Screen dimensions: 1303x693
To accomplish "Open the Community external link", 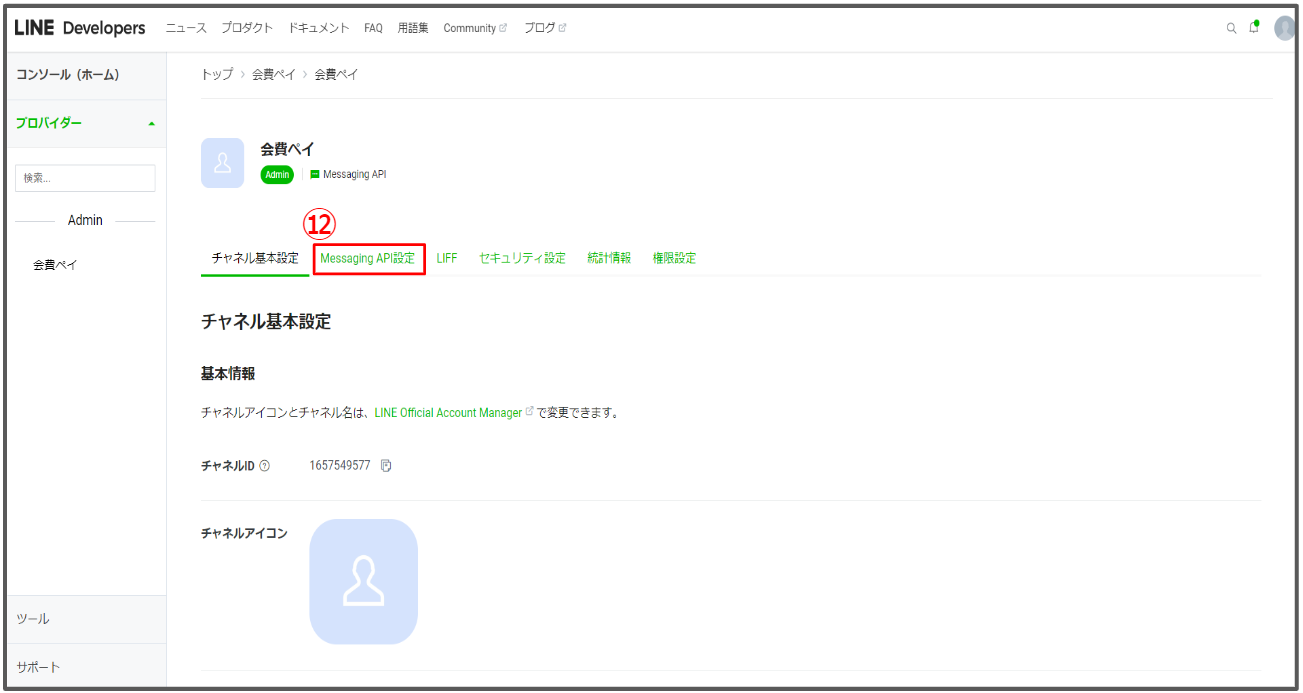I will click(x=475, y=28).
